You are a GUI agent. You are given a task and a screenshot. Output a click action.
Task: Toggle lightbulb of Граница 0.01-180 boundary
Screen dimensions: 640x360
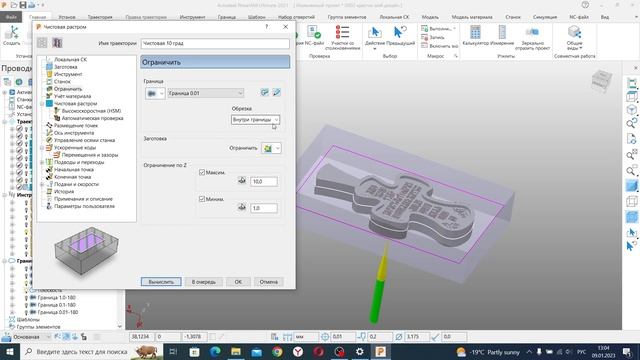(x=27, y=312)
